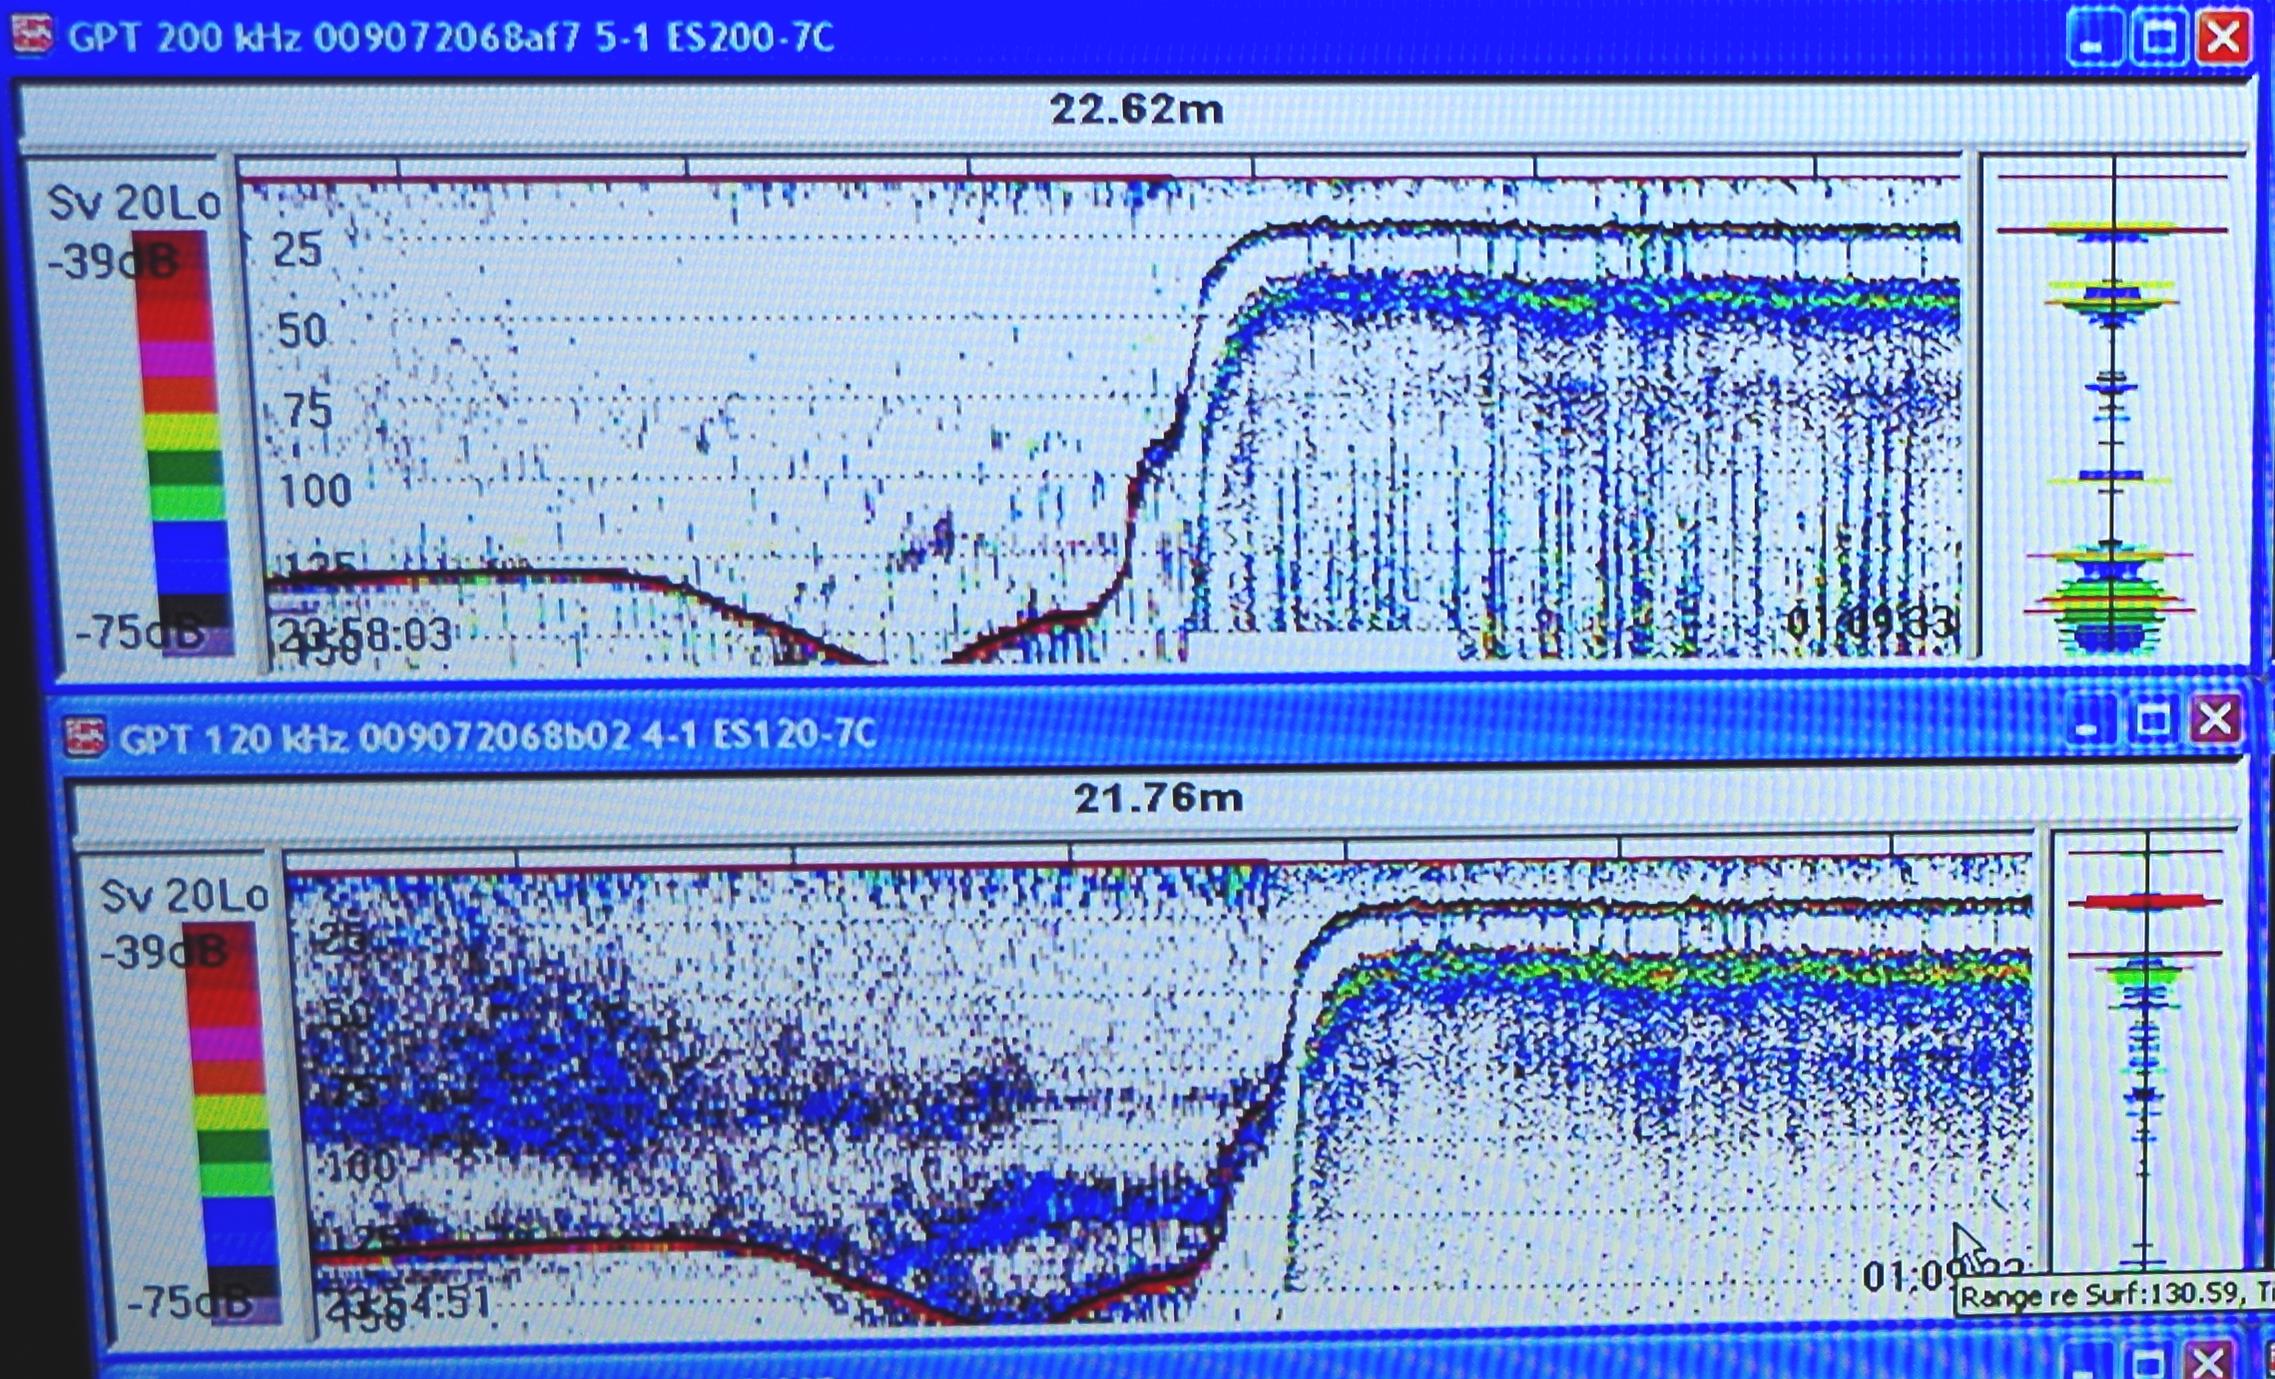
Task: Click the -39dB scale label in the 120 kHz window
Action: (x=162, y=952)
